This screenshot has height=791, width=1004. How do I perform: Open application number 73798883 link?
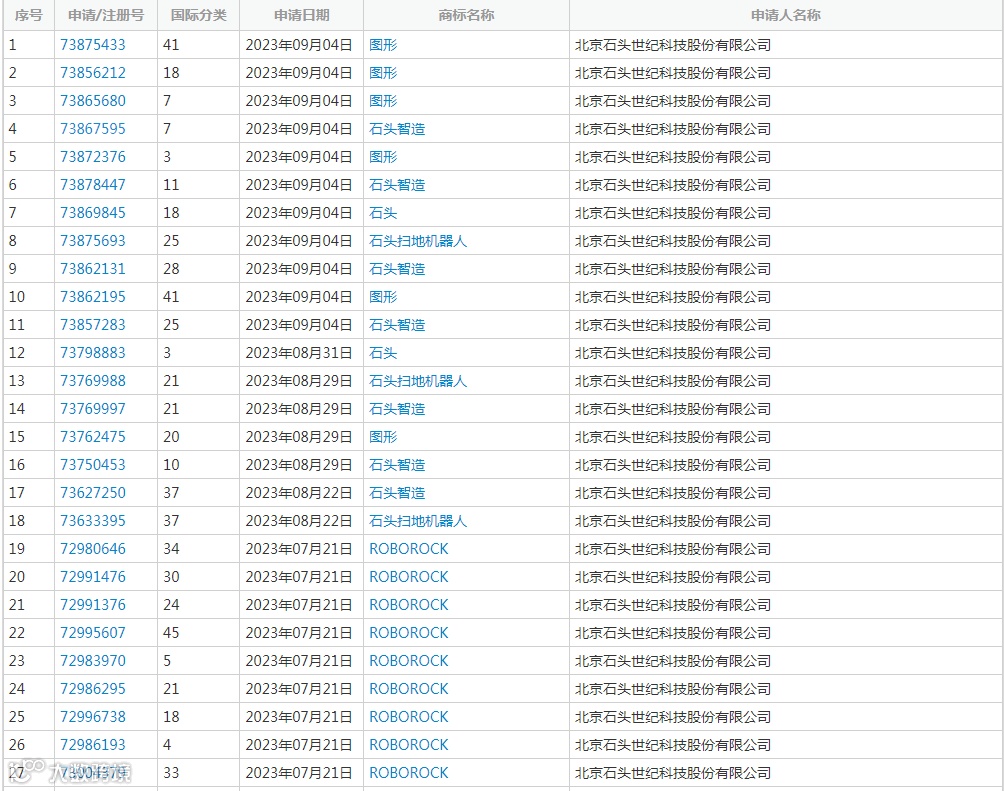[93, 353]
